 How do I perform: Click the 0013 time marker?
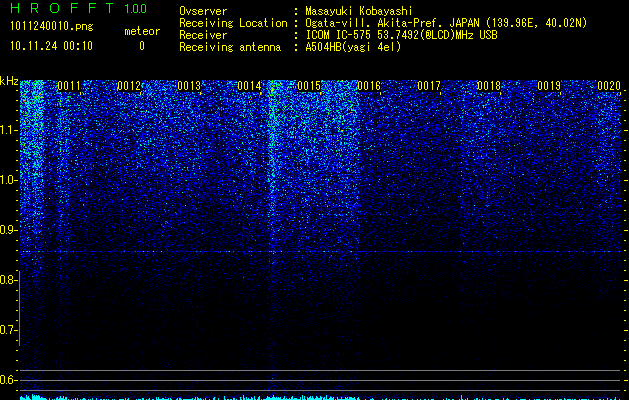[x=189, y=86]
